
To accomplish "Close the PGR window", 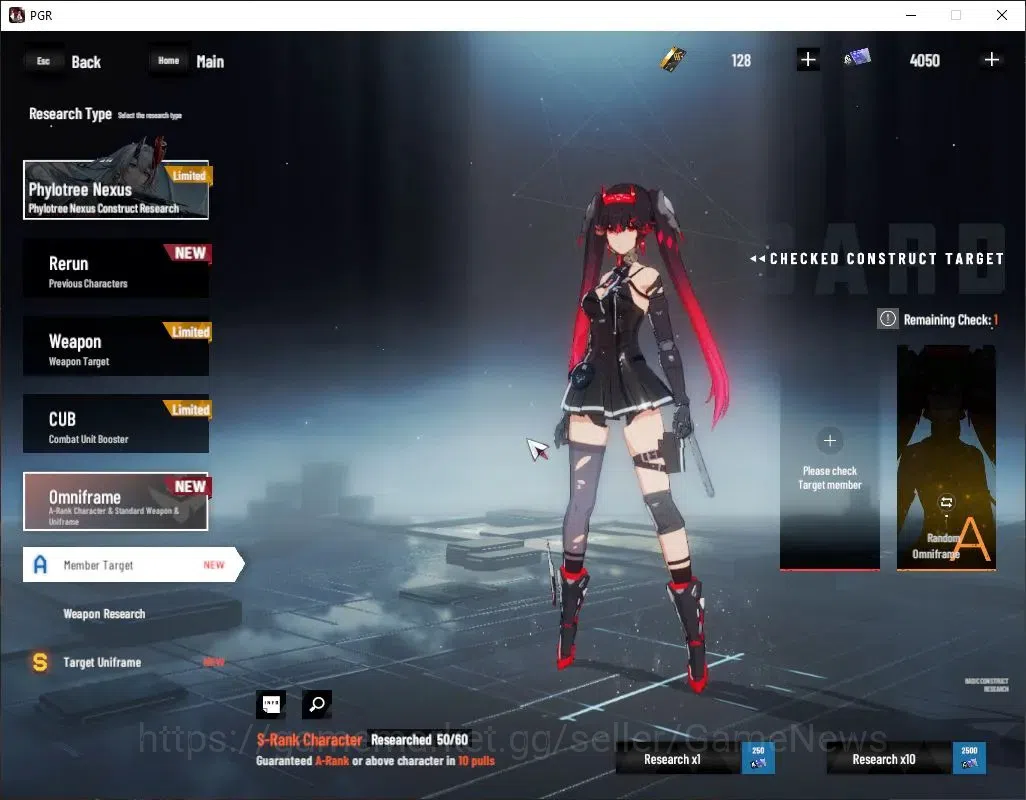I will [1002, 15].
